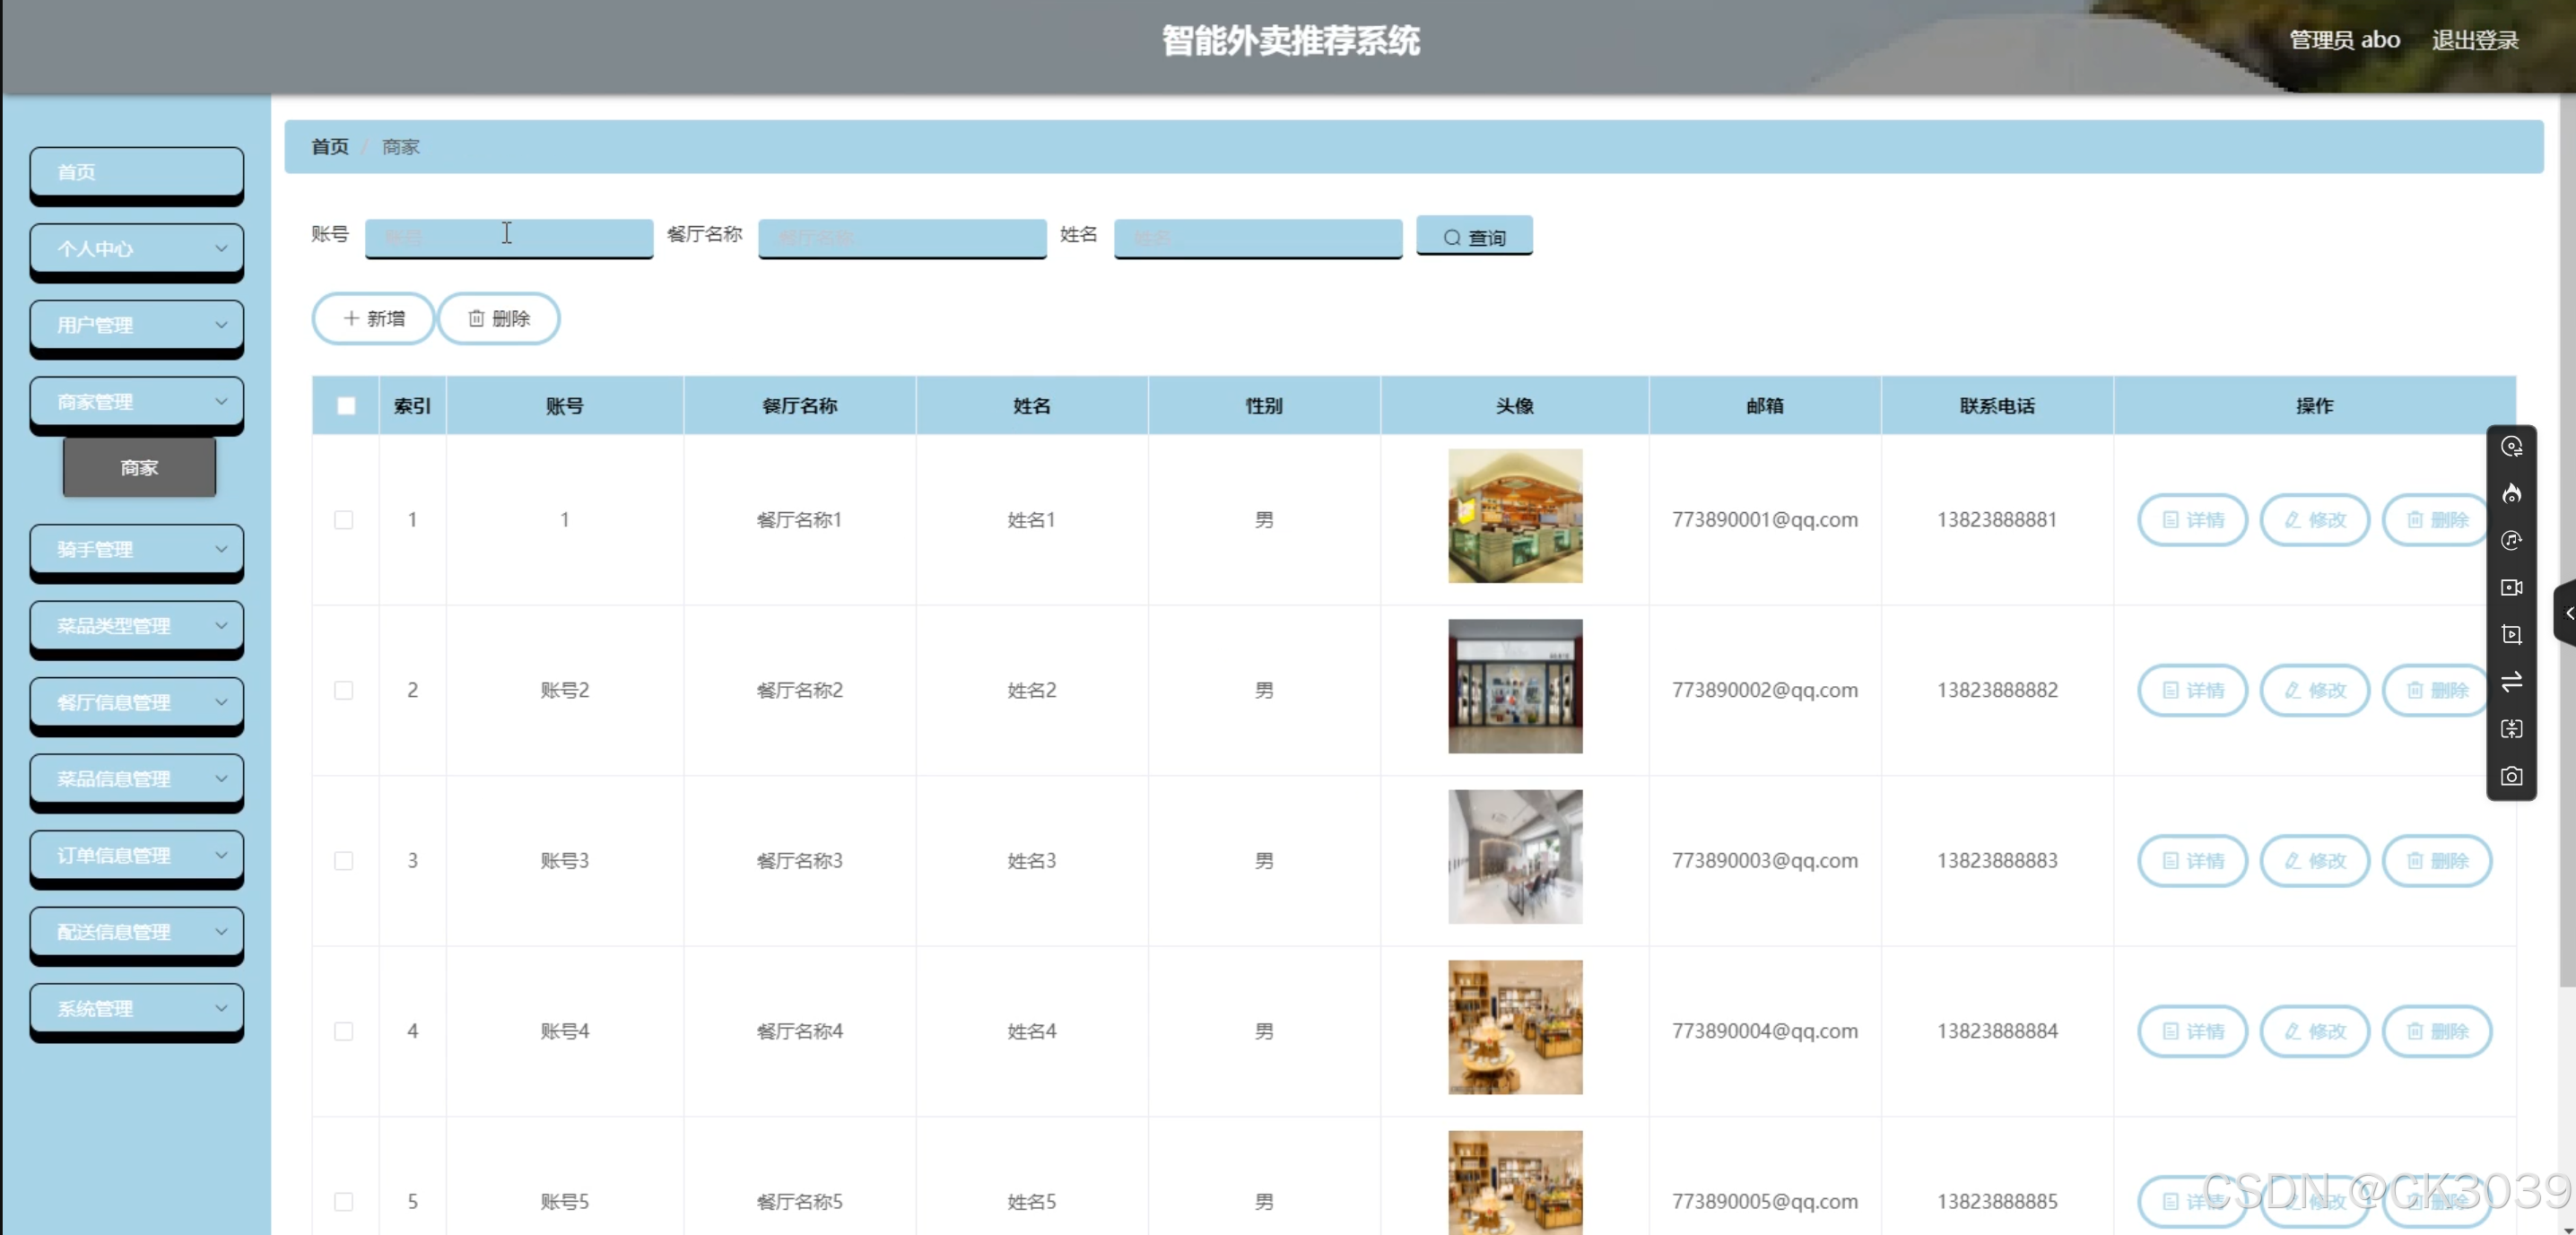Check the checkbox for row 3
Screen dimensions: 2576x1235
pyautogui.click(x=344, y=861)
